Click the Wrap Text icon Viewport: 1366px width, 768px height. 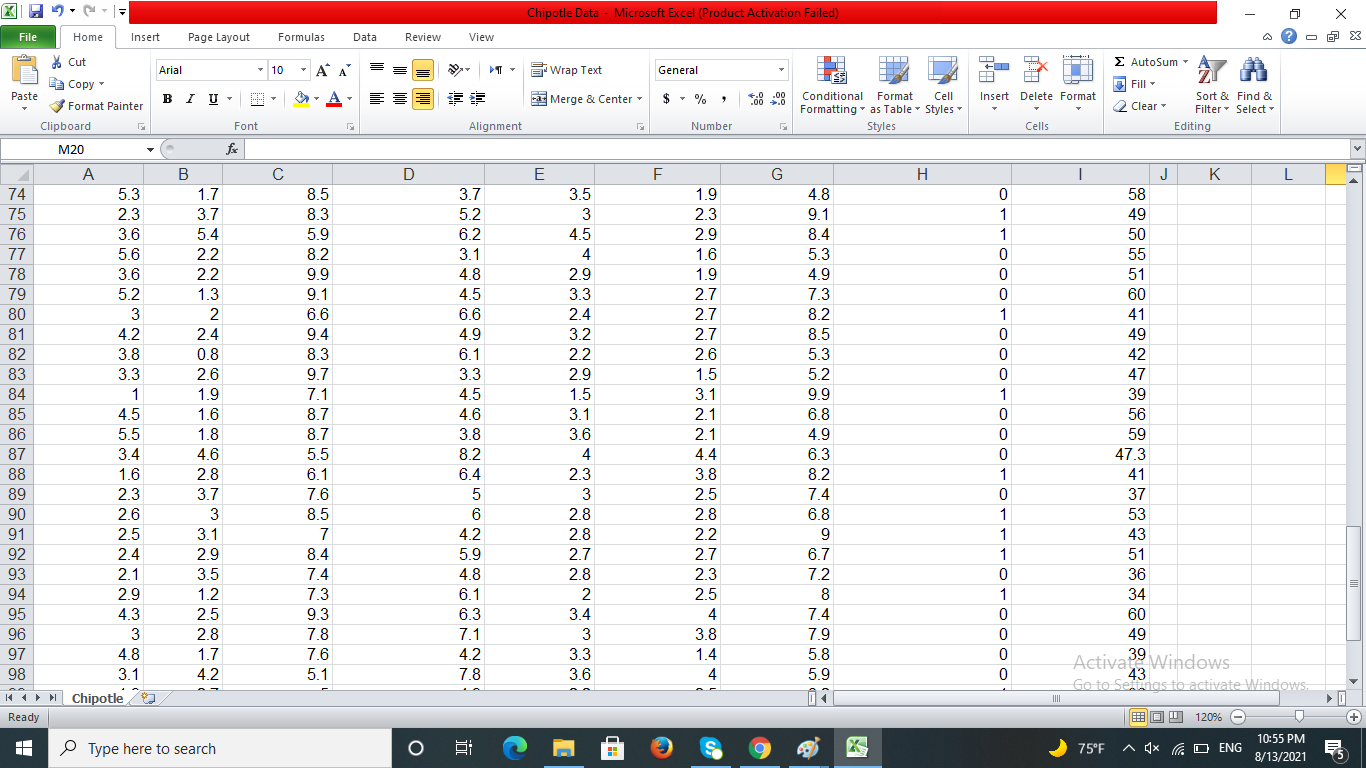[570, 69]
